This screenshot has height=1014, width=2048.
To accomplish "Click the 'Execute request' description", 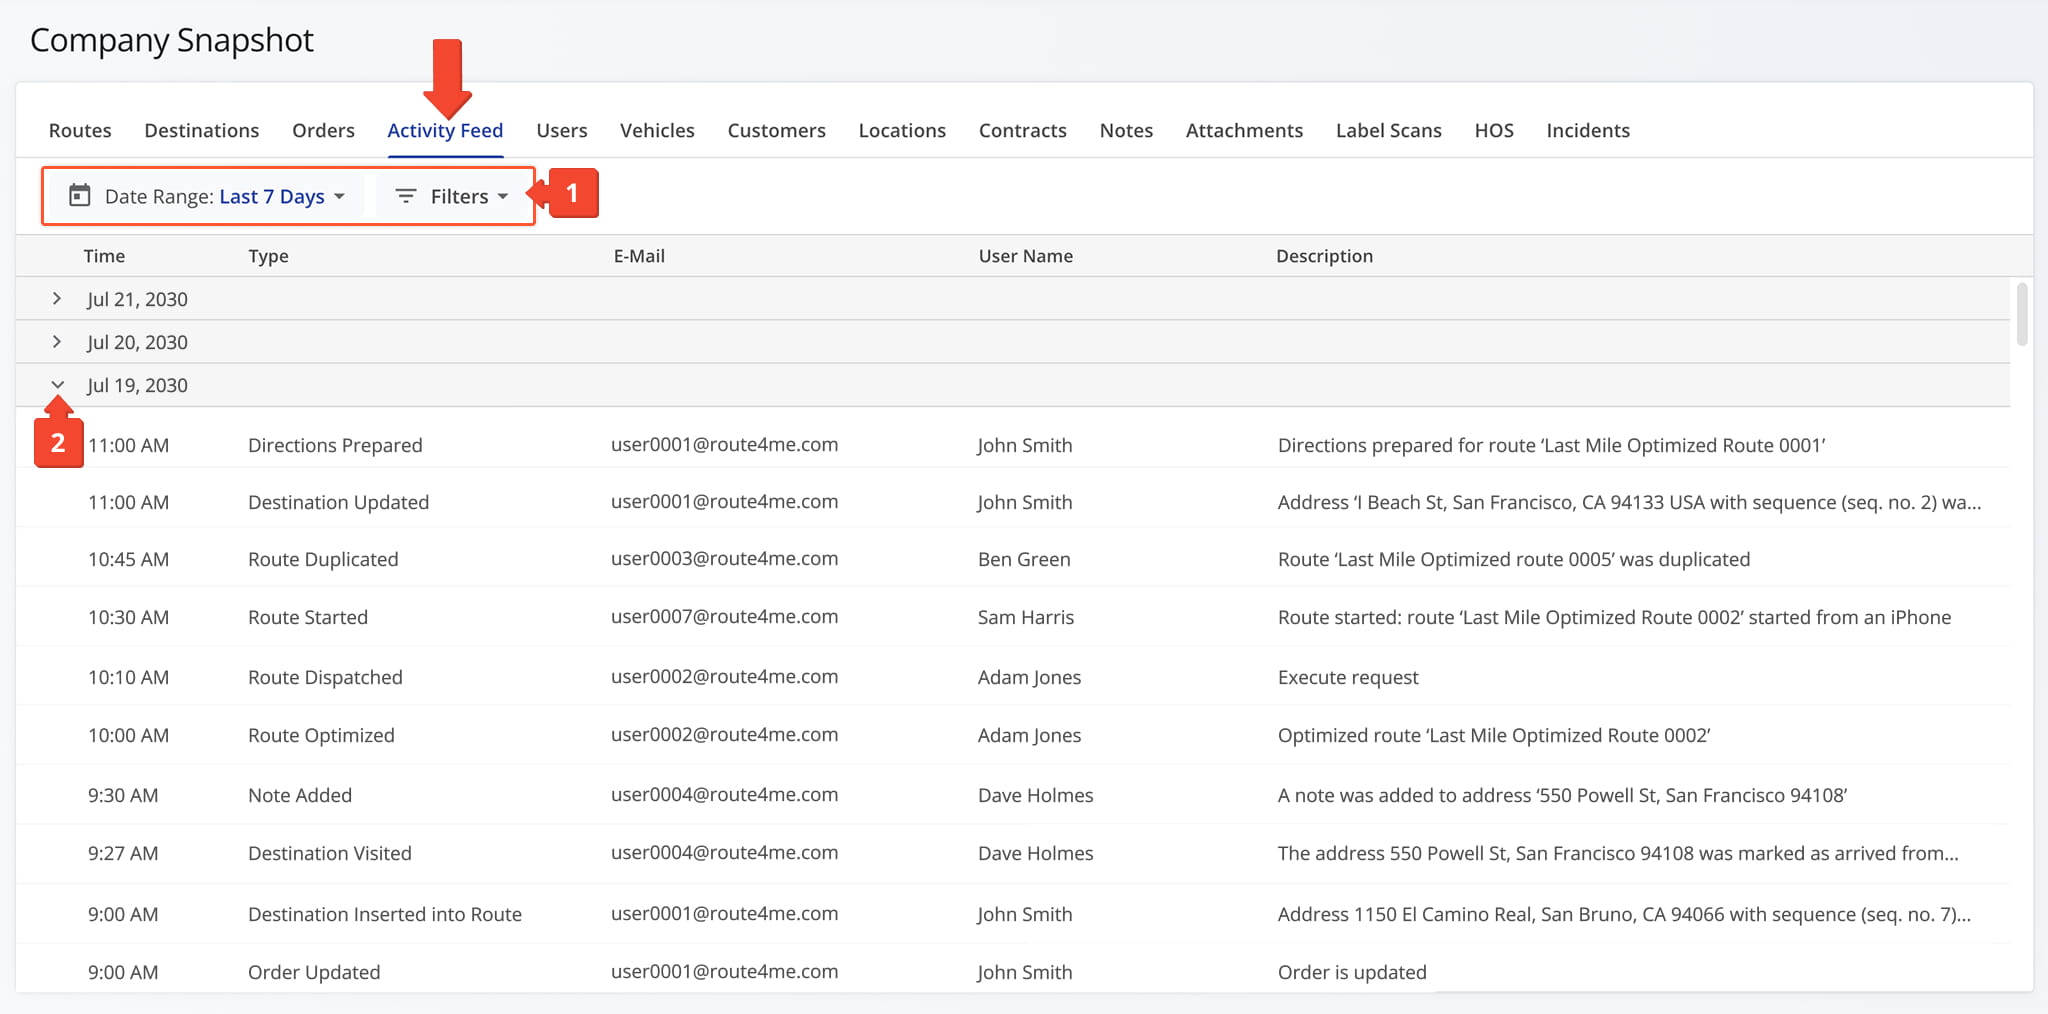I will pos(1348,677).
